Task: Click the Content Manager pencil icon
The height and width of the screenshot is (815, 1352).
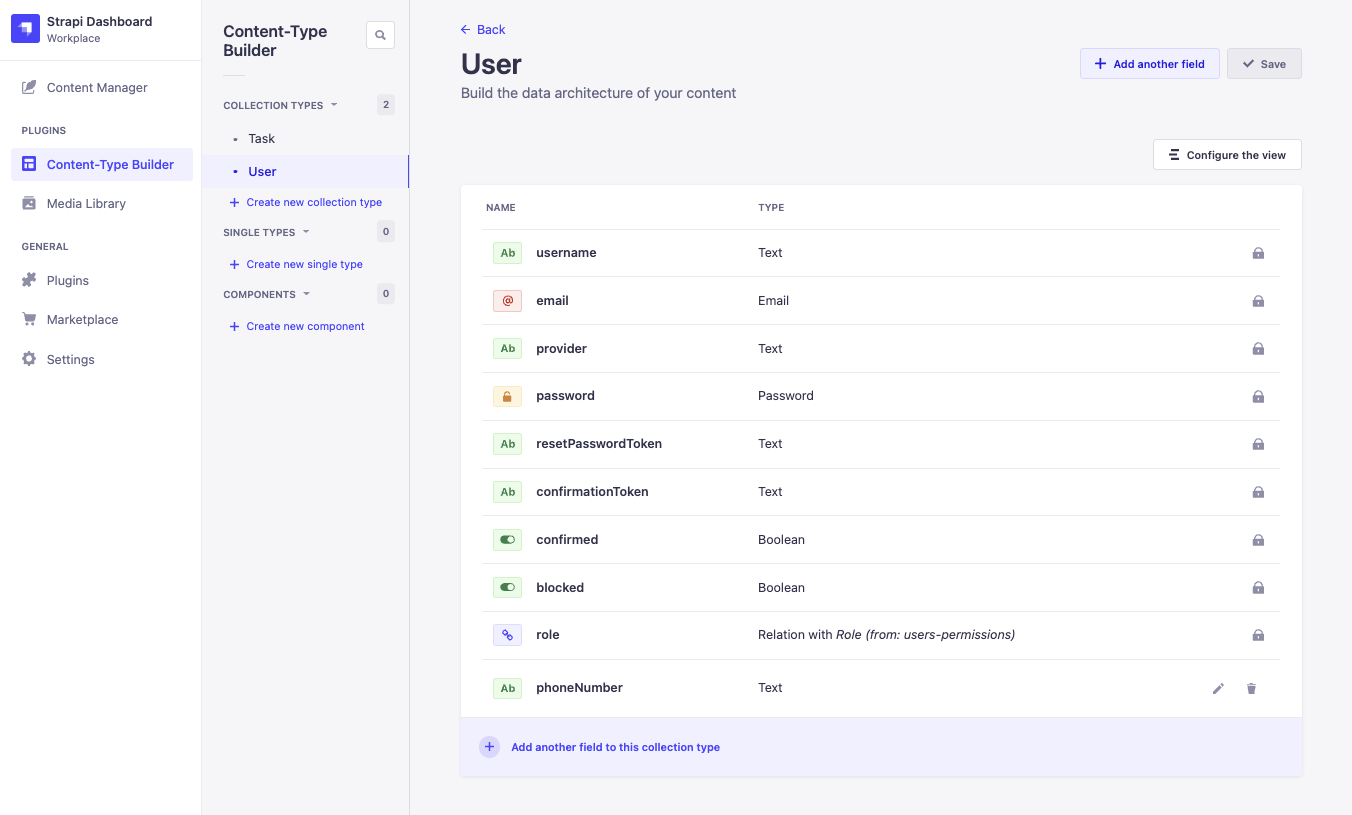Action: [x=29, y=87]
